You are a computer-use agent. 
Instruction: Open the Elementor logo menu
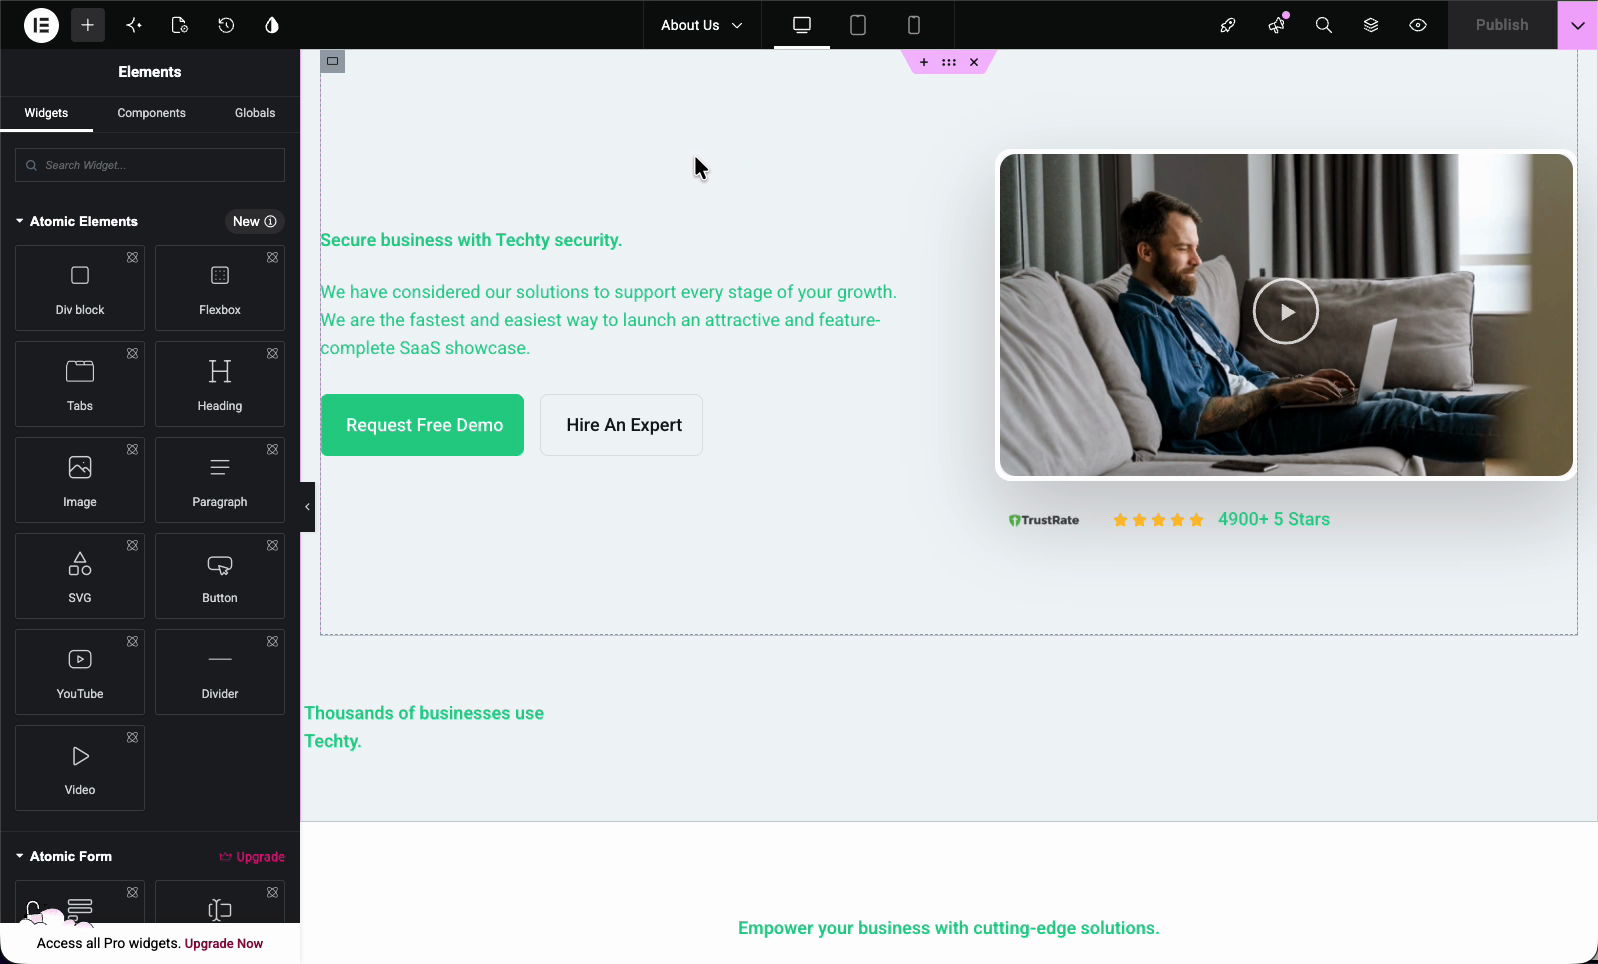pyautogui.click(x=41, y=25)
